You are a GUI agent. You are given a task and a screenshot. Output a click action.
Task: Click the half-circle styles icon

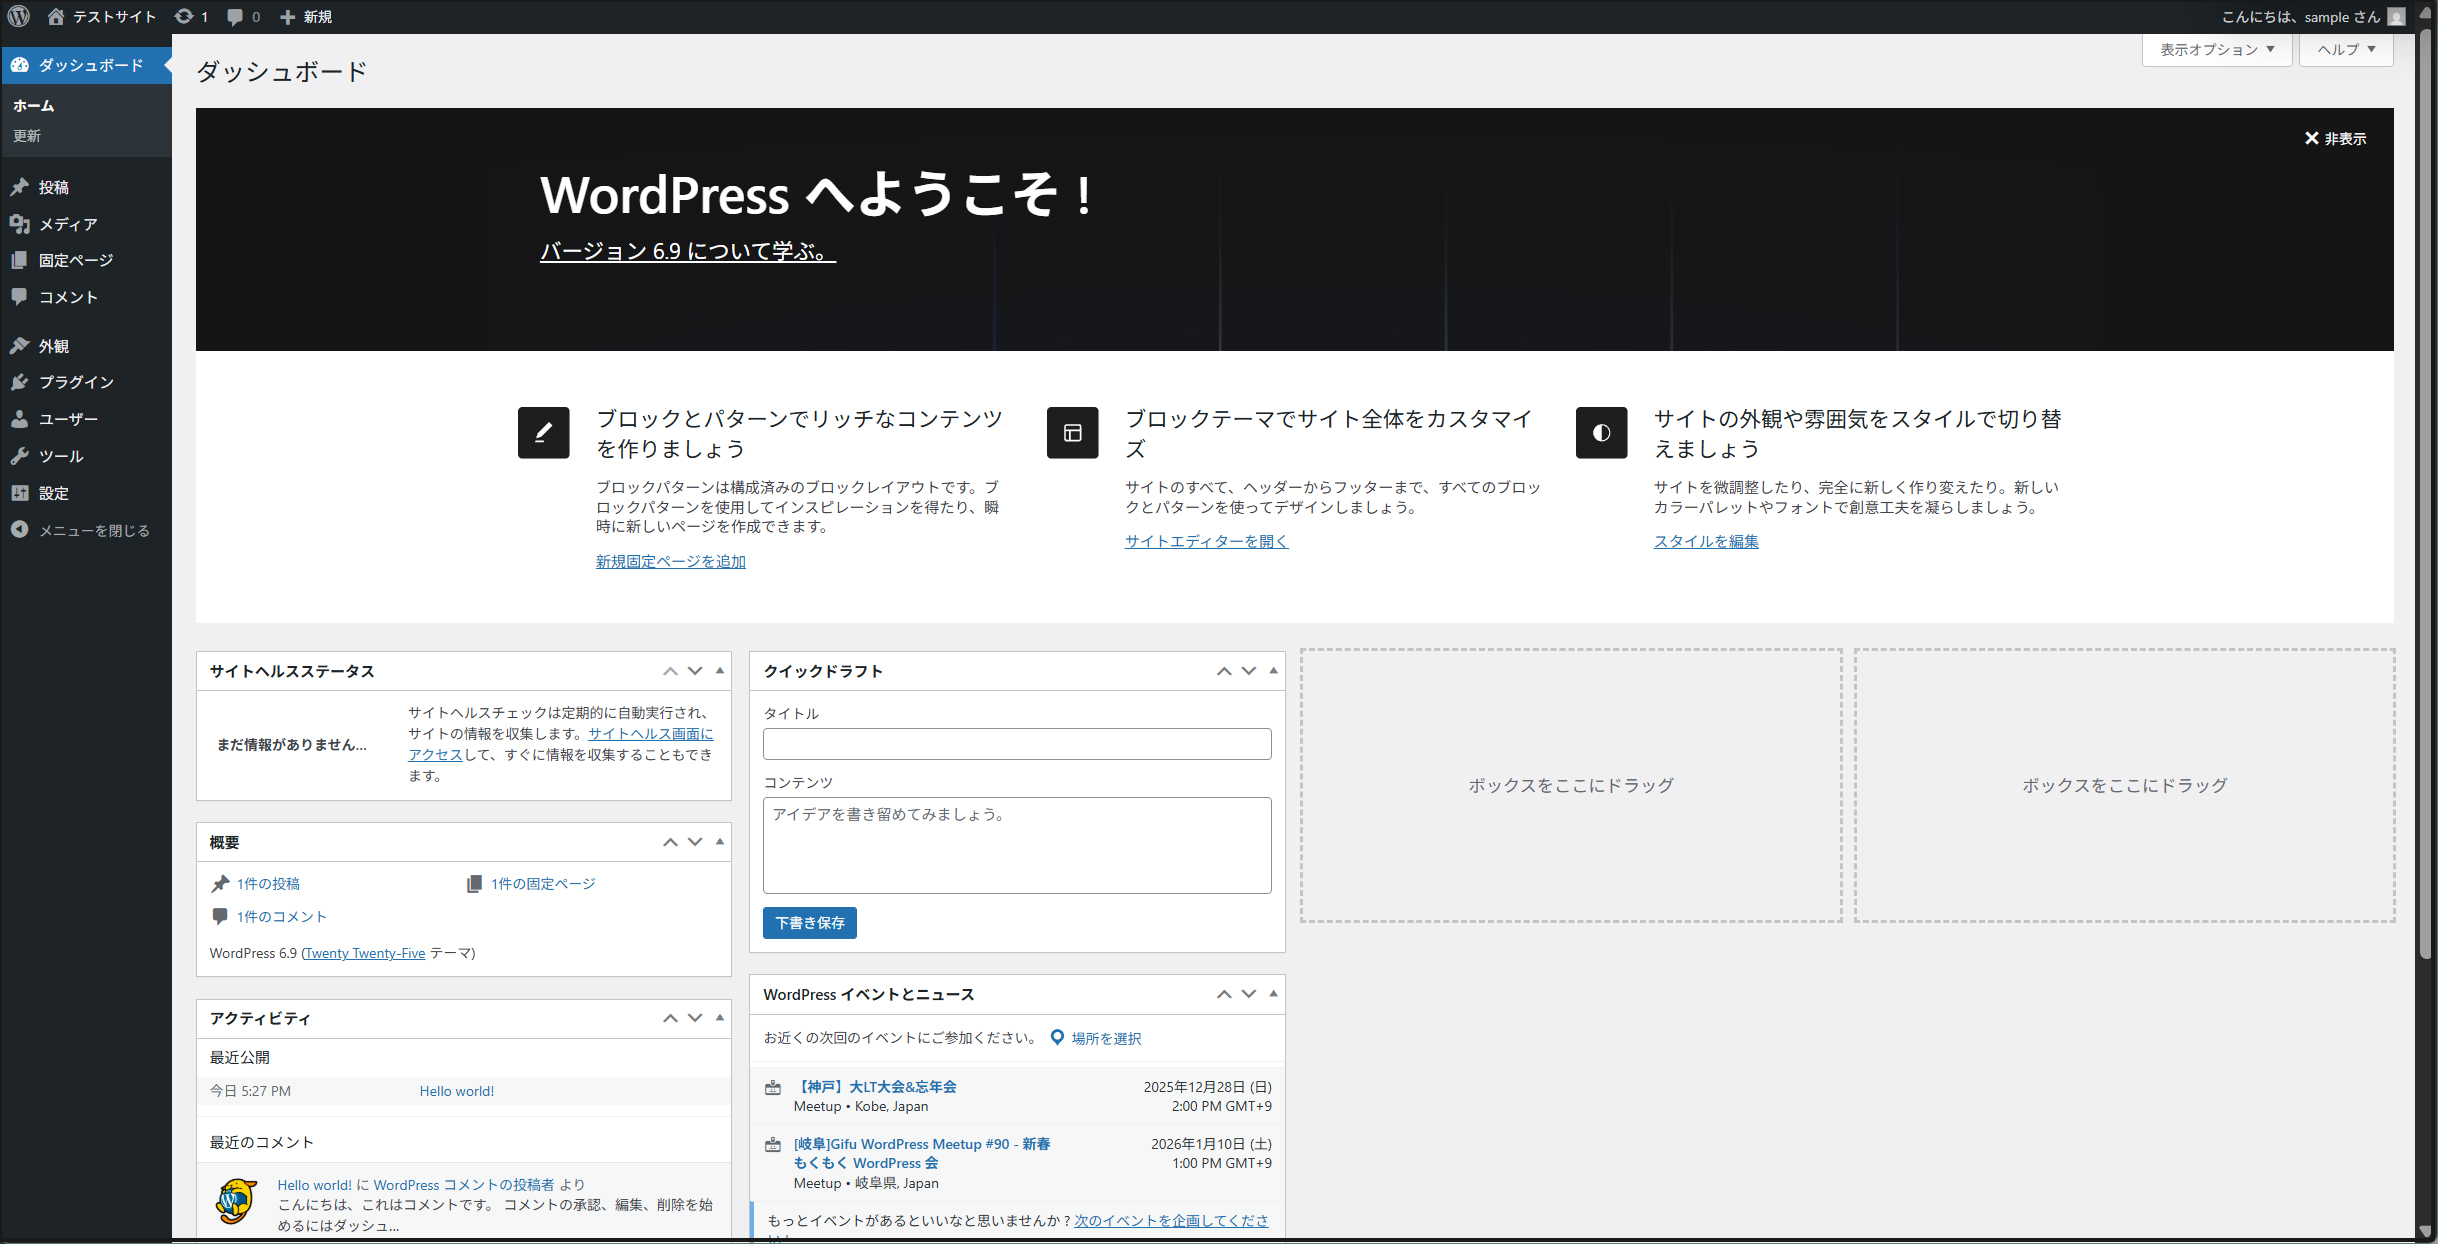coord(1601,432)
